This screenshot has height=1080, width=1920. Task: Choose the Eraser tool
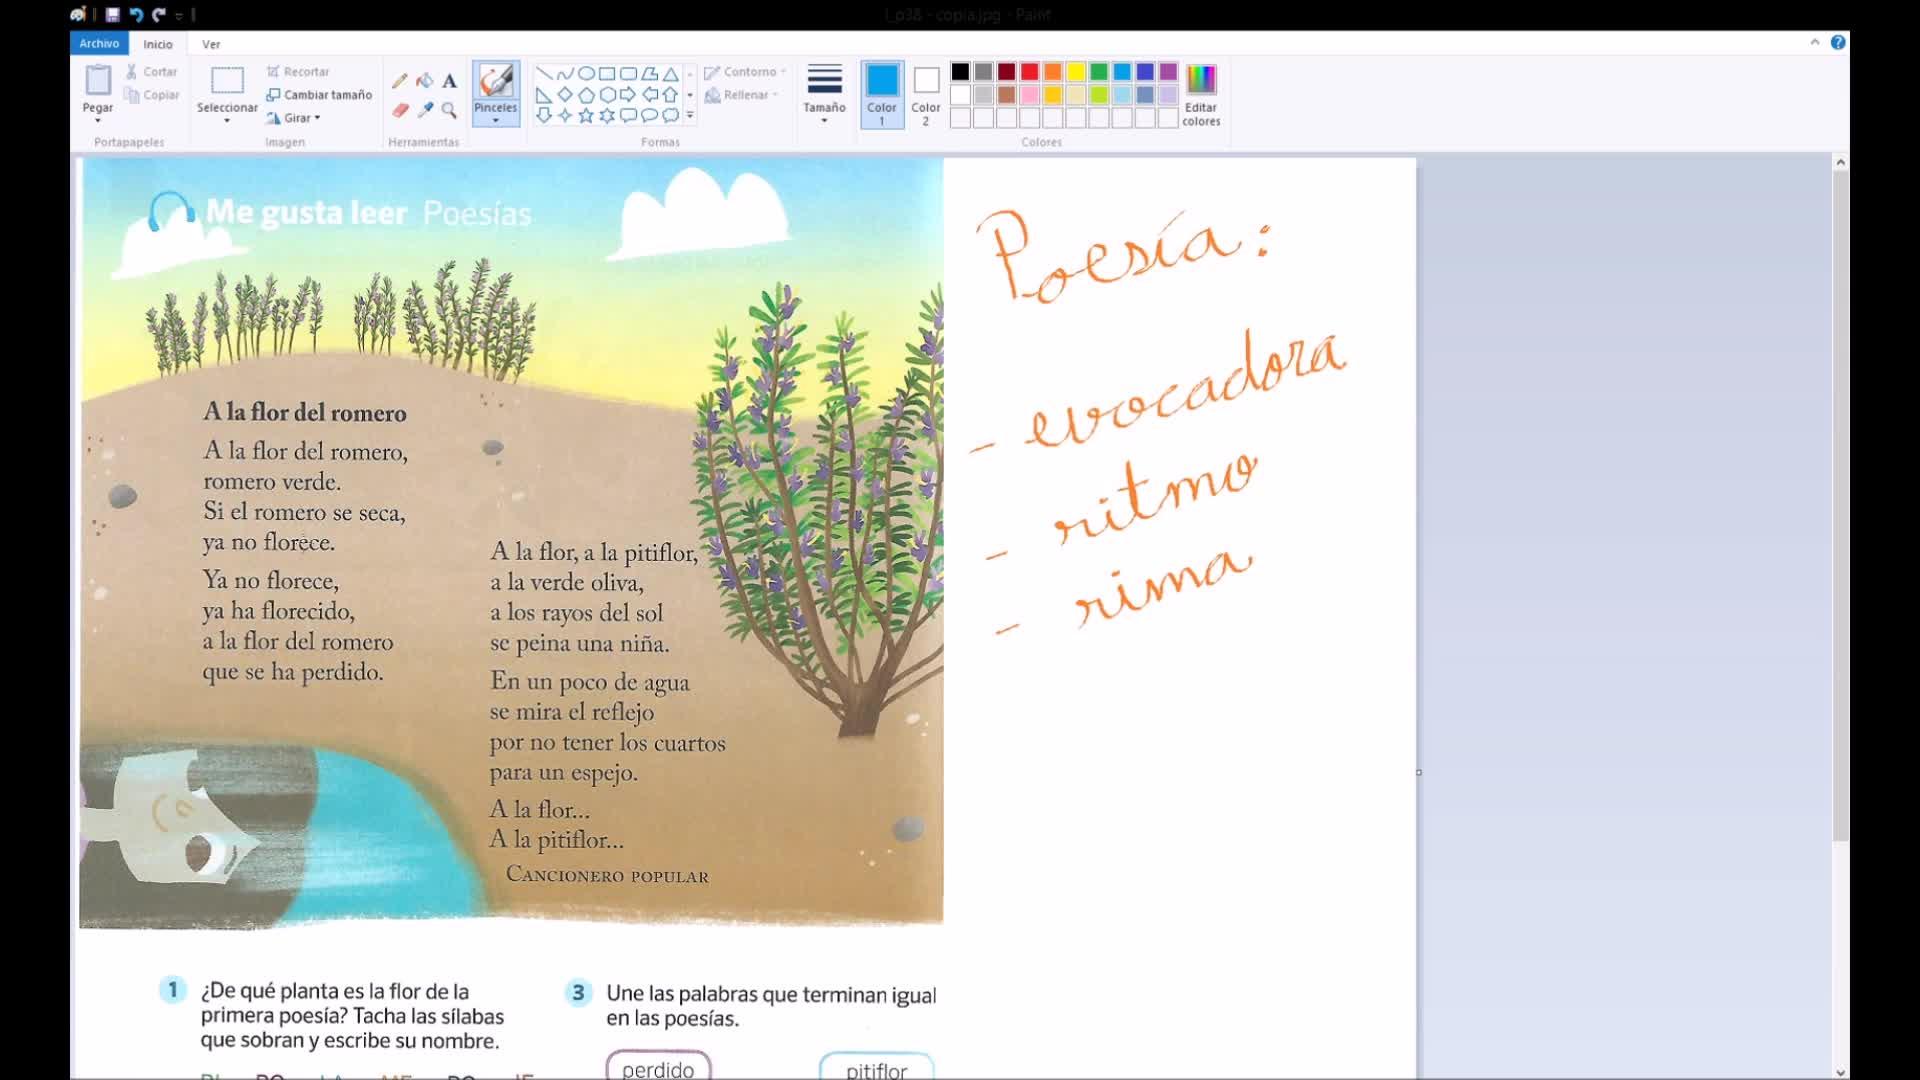pyautogui.click(x=400, y=110)
